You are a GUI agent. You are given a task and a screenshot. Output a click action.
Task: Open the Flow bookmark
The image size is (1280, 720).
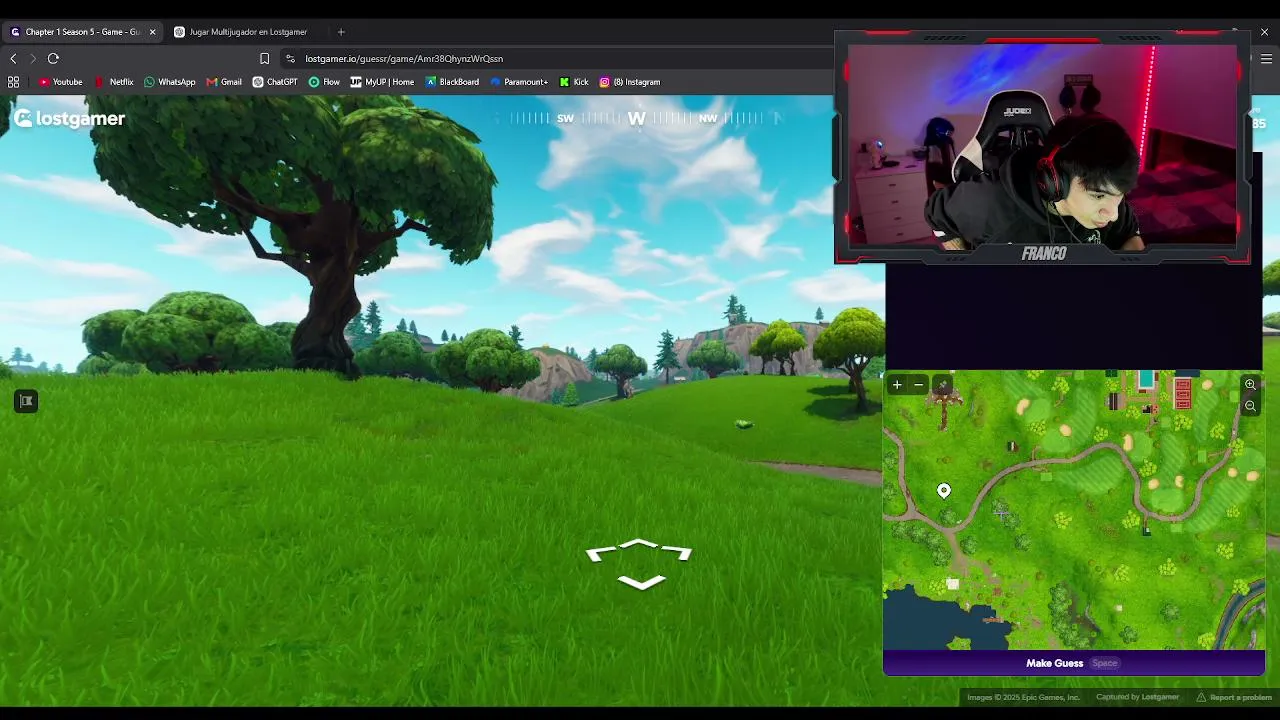(x=324, y=82)
